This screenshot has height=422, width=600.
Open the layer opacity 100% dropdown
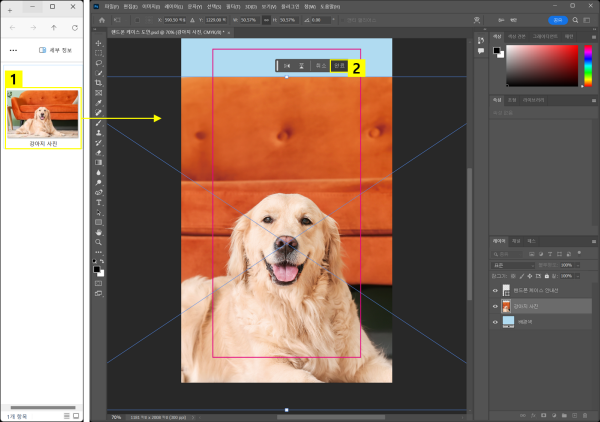[x=580, y=265]
